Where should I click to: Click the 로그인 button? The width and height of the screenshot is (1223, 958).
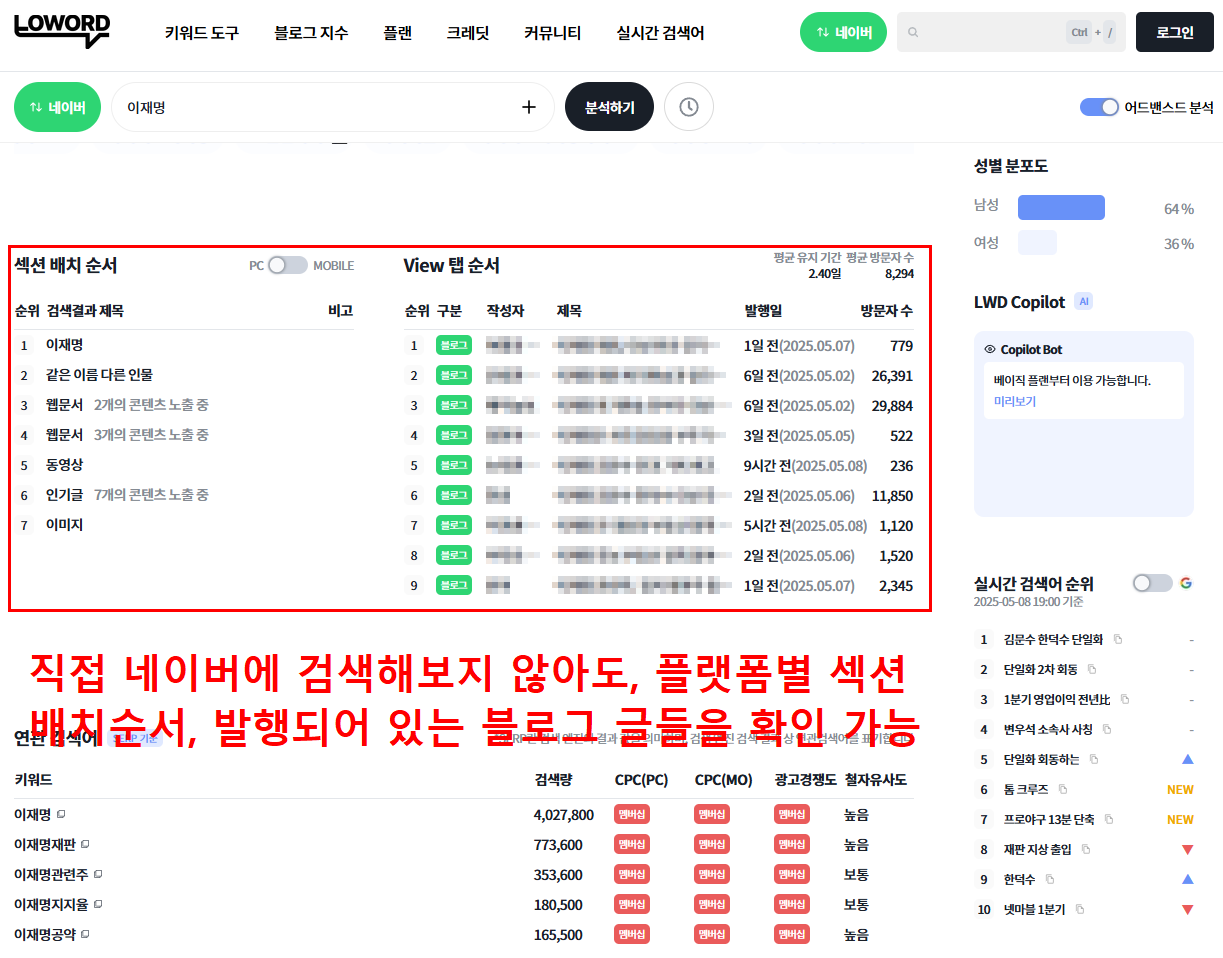[1175, 32]
